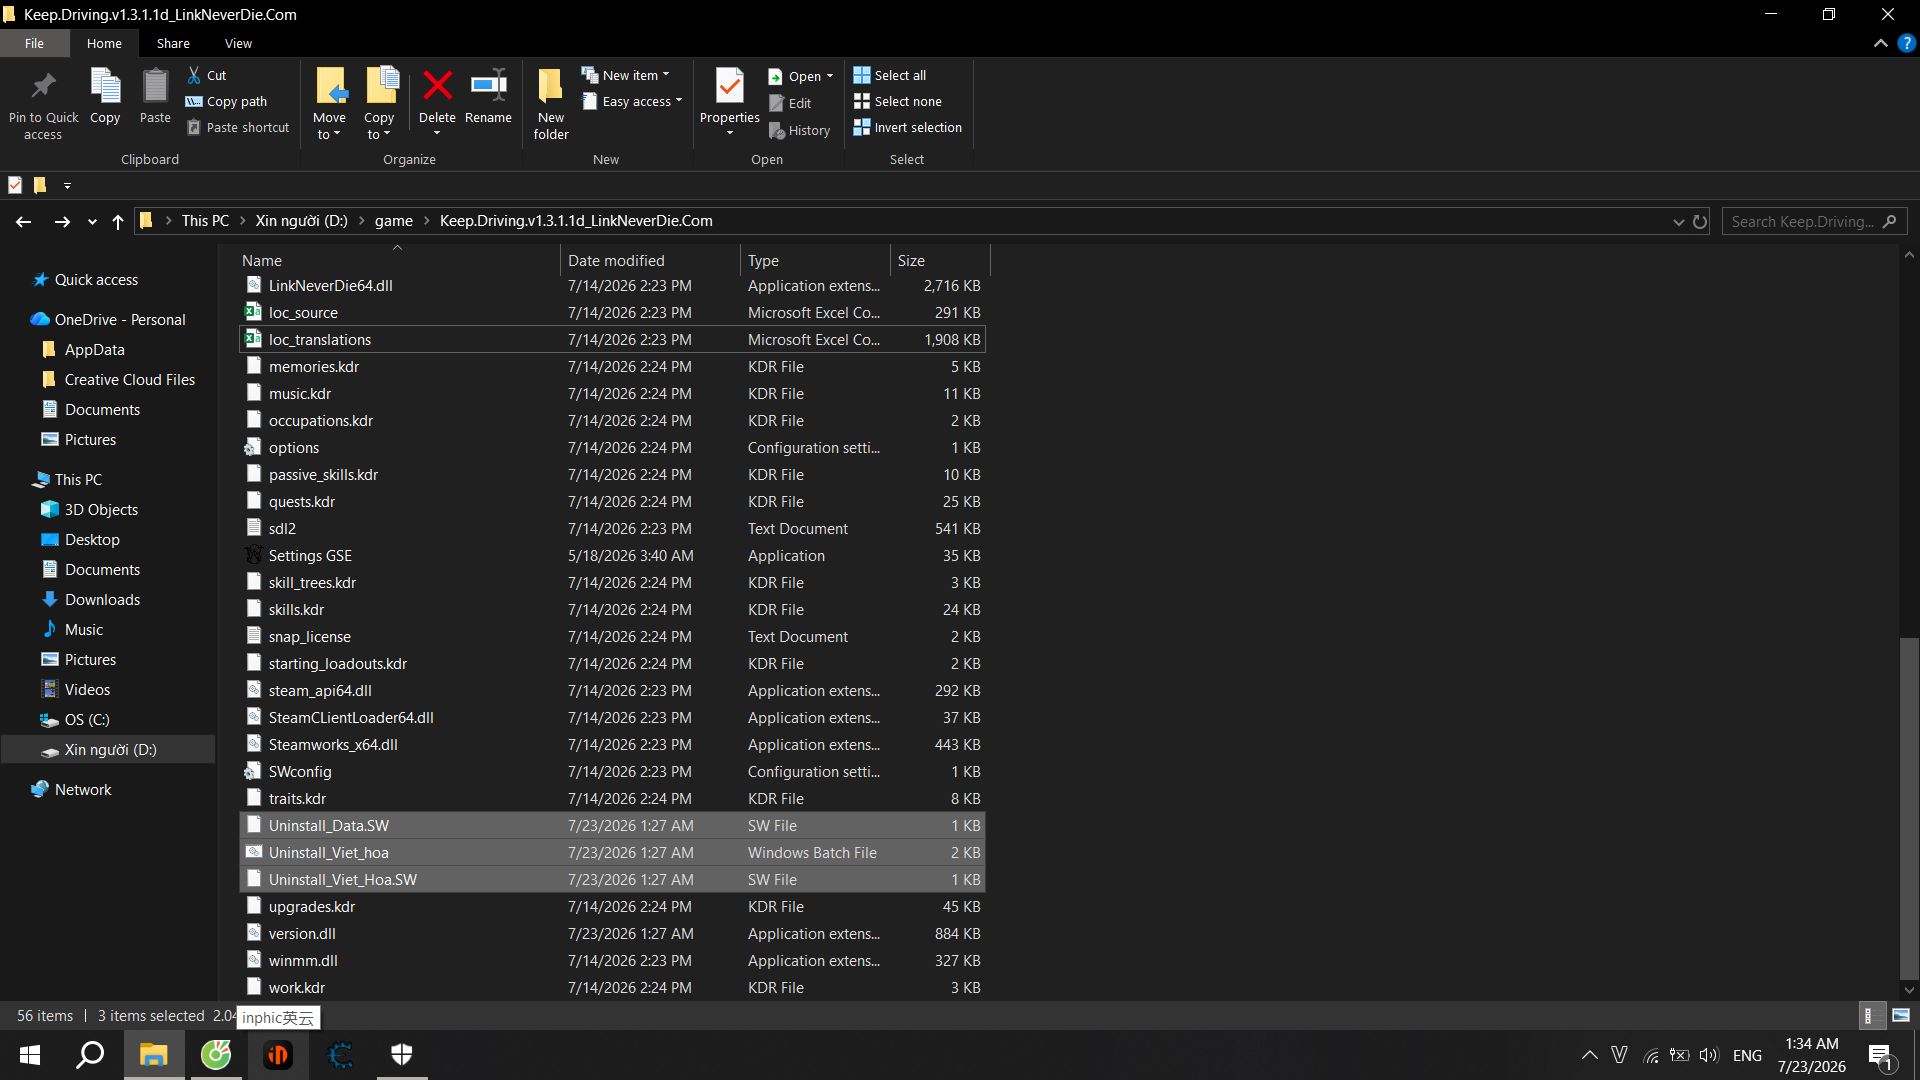
Task: Create a New folder
Action: (x=551, y=104)
